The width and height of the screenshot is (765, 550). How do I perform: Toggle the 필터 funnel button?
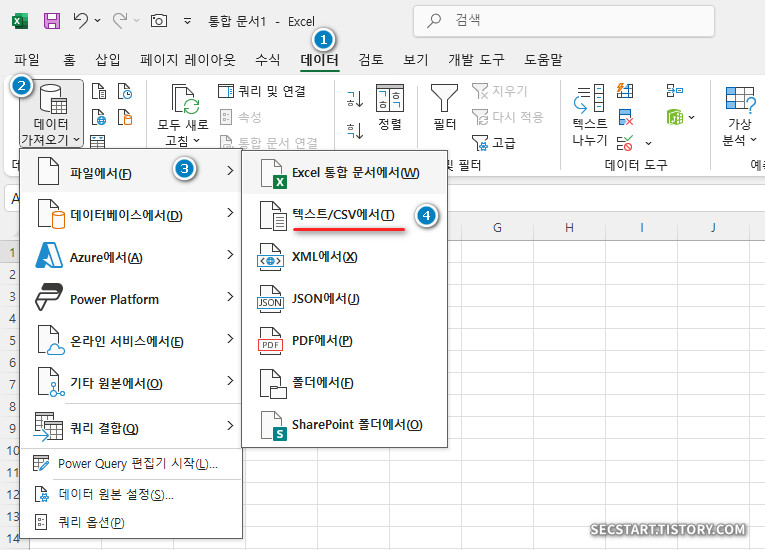pyautogui.click(x=444, y=107)
